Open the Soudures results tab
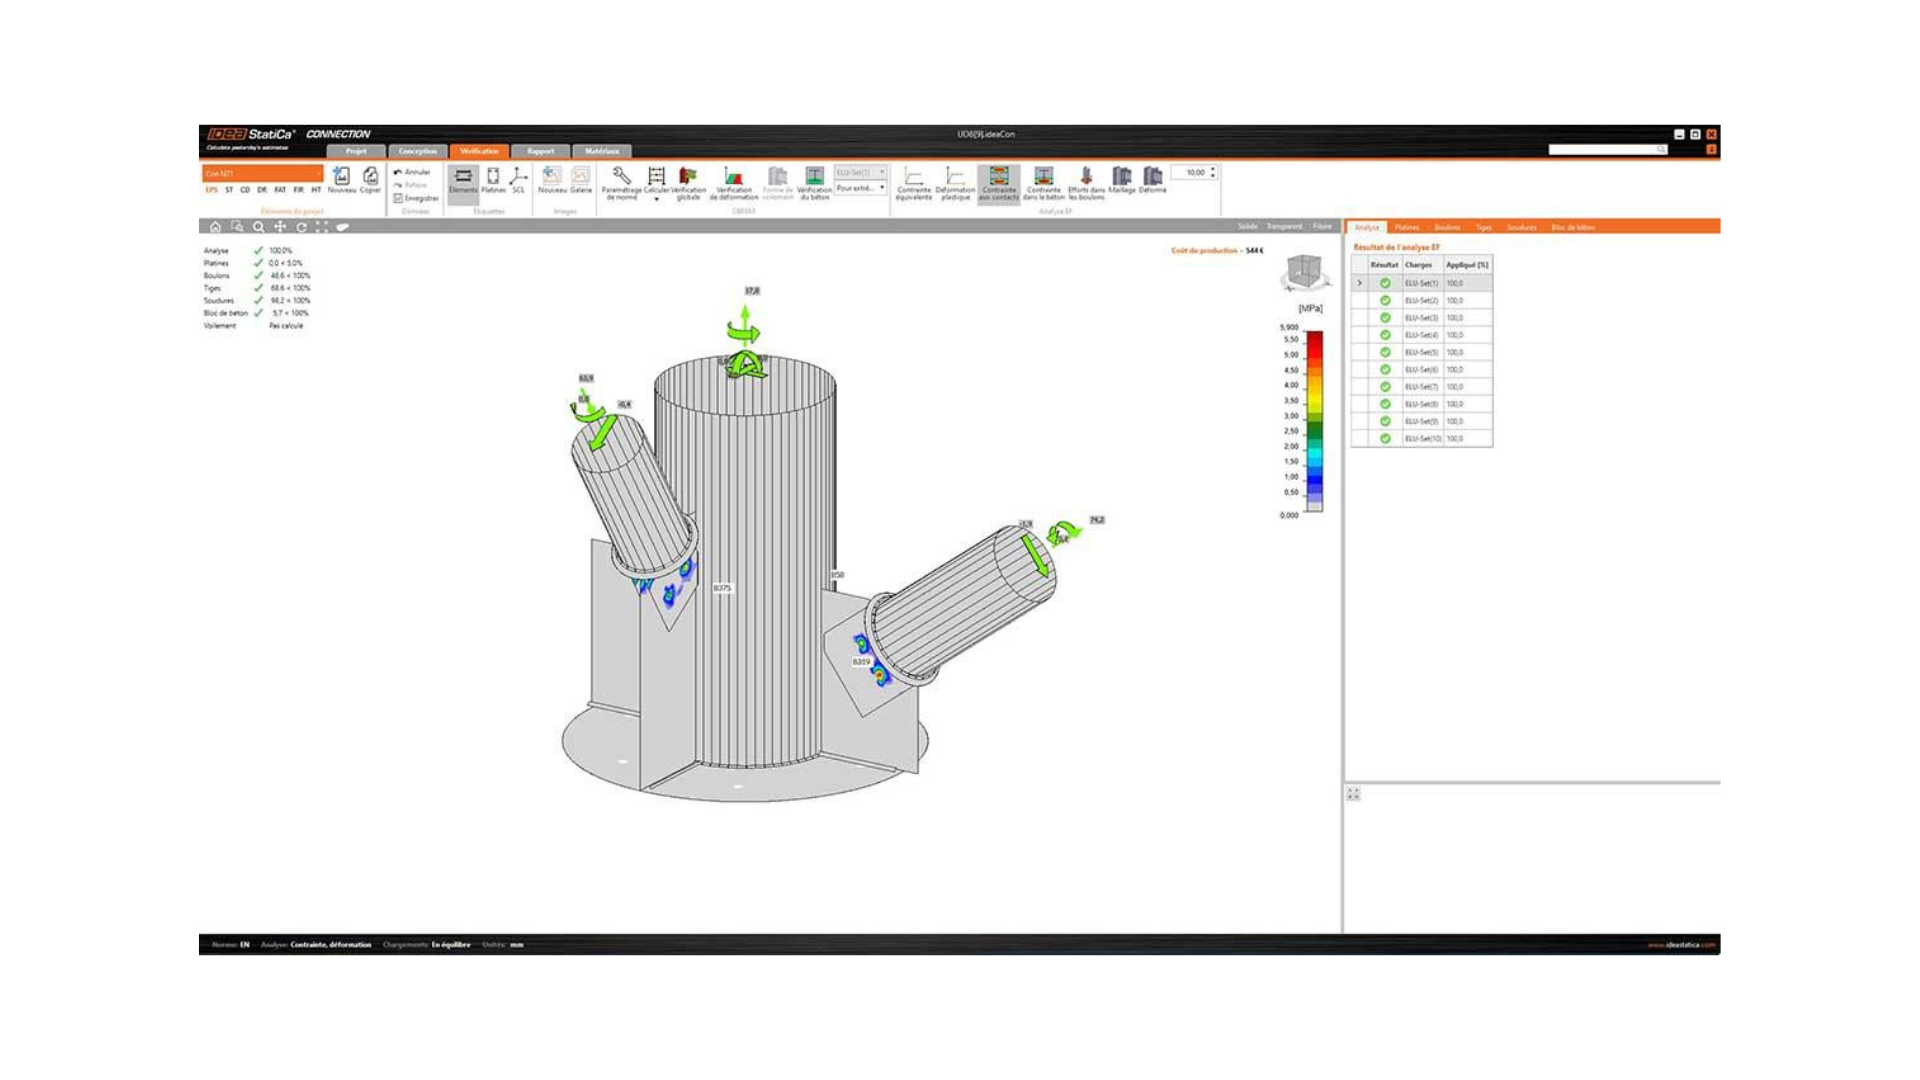The width and height of the screenshot is (1920, 1080). [x=1521, y=227]
